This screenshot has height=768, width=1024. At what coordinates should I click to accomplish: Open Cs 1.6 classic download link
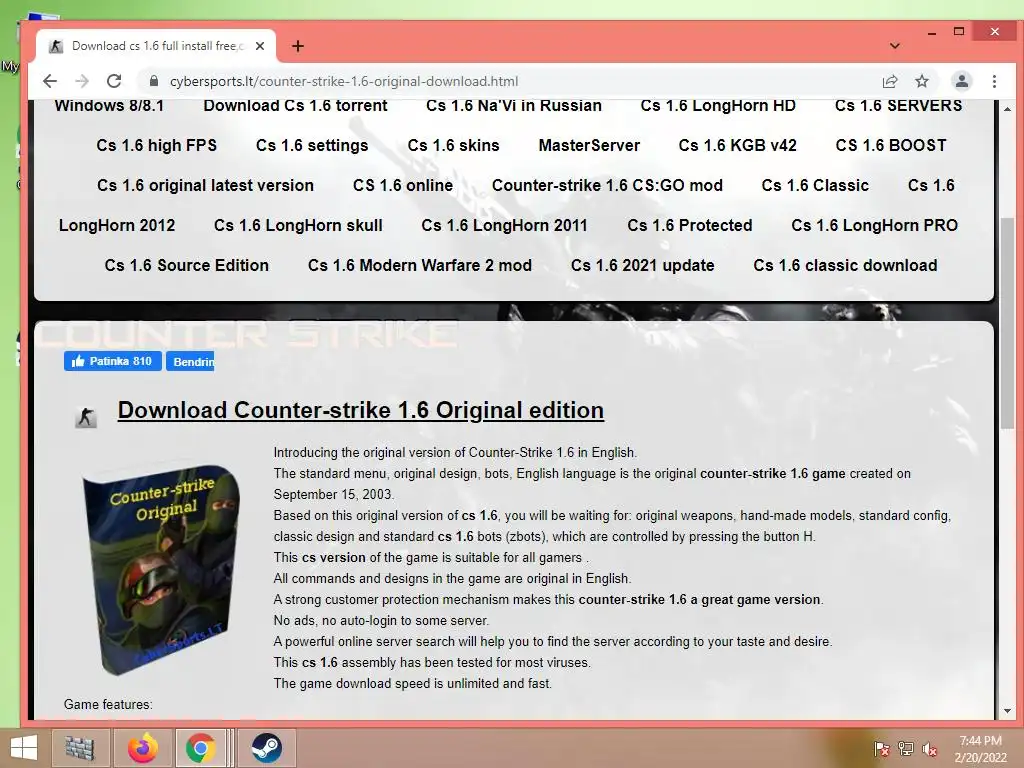point(845,265)
